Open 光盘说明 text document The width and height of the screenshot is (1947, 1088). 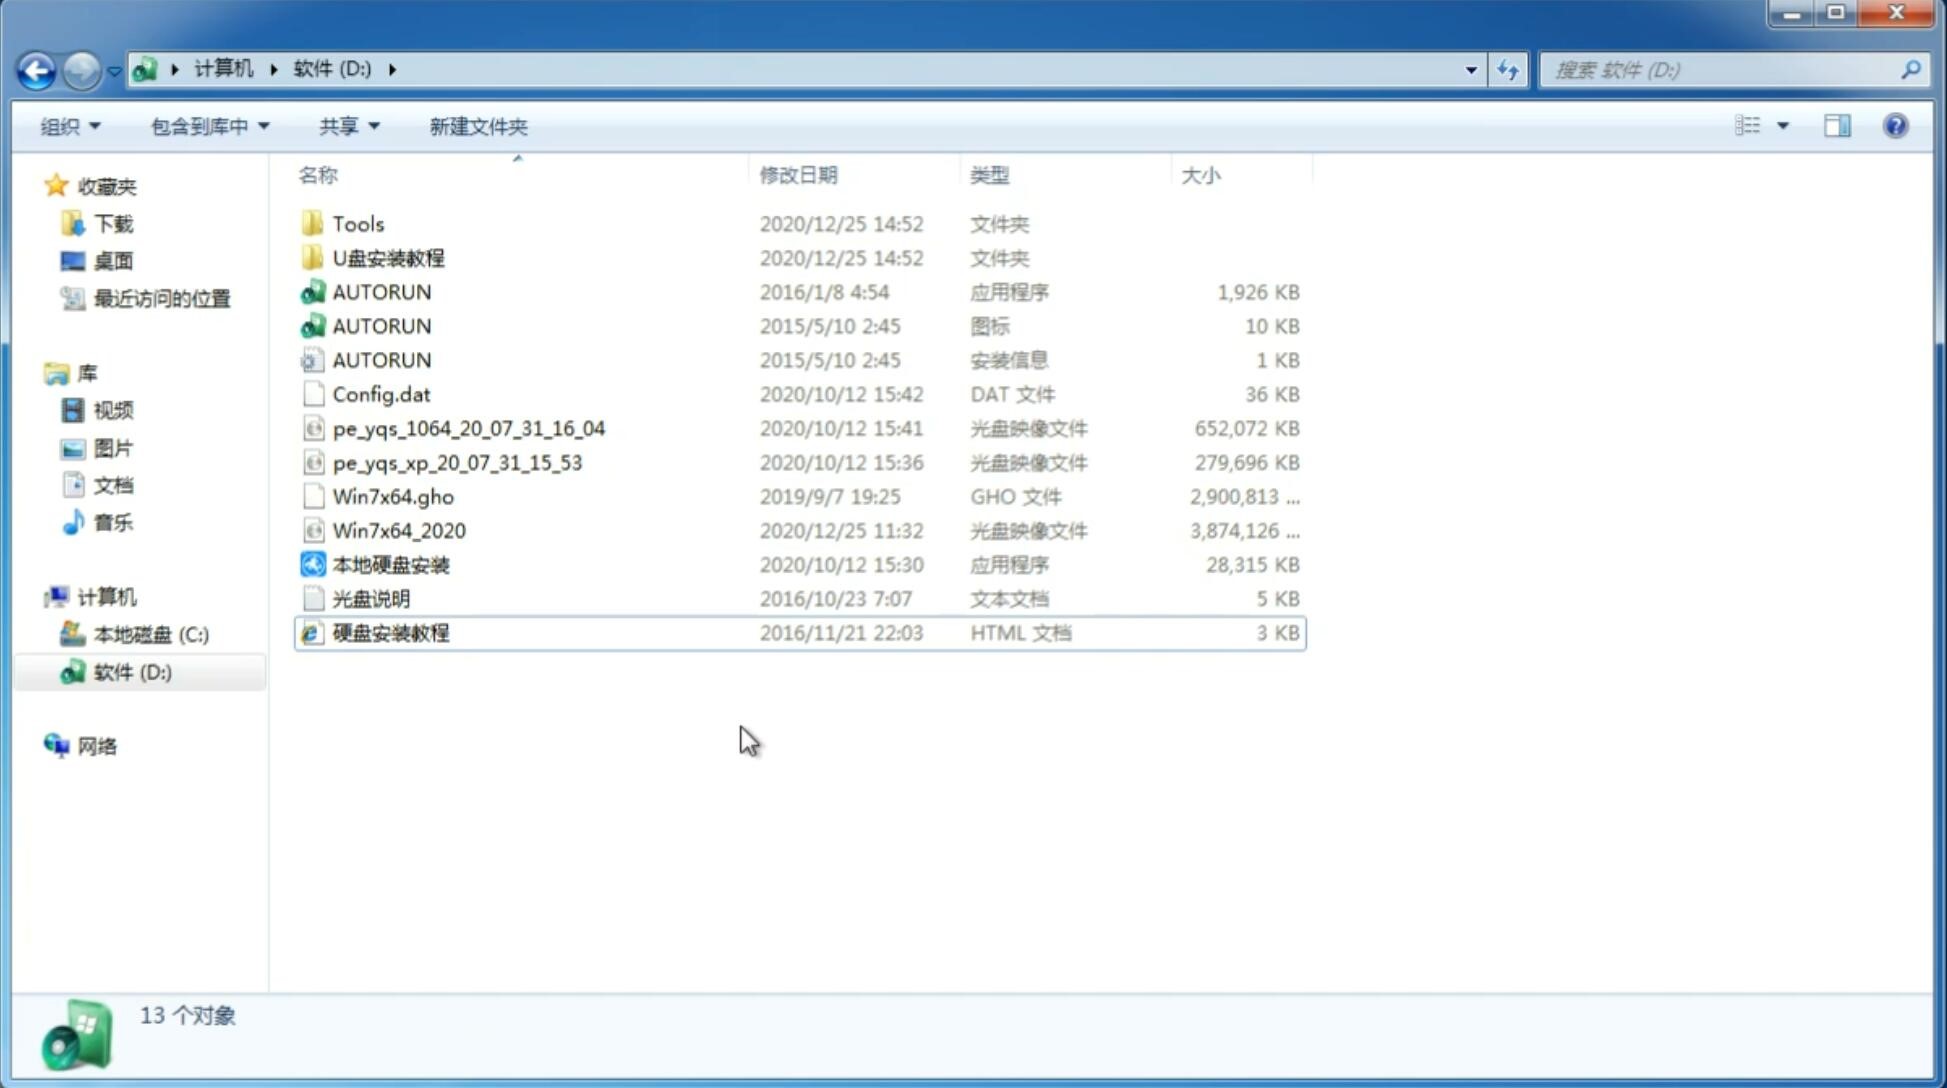[x=370, y=597]
